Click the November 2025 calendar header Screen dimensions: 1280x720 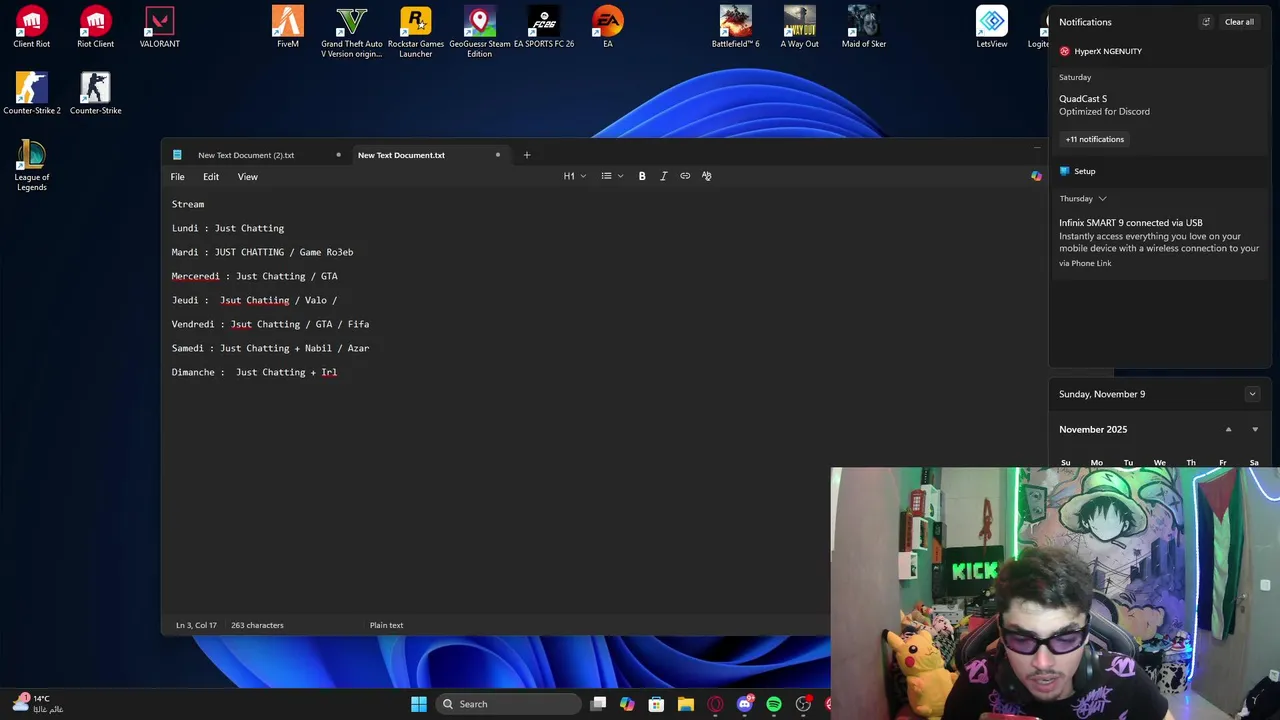1093,429
